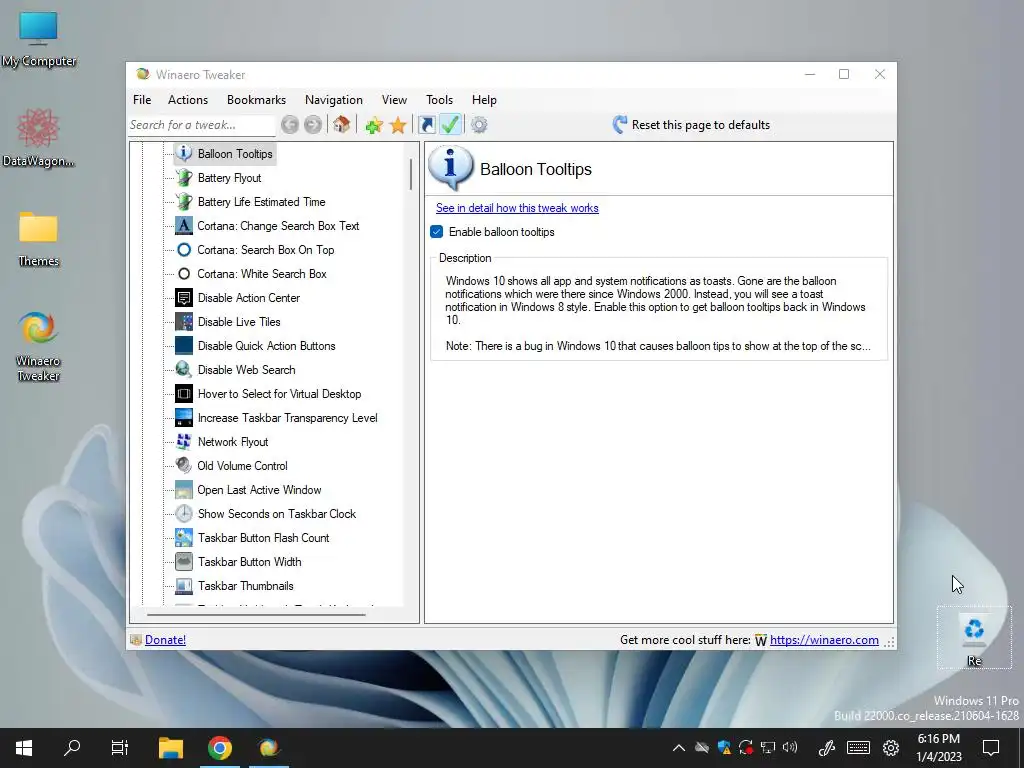Open the Windows Start button
Screen dimensions: 1024x768
(x=24, y=748)
